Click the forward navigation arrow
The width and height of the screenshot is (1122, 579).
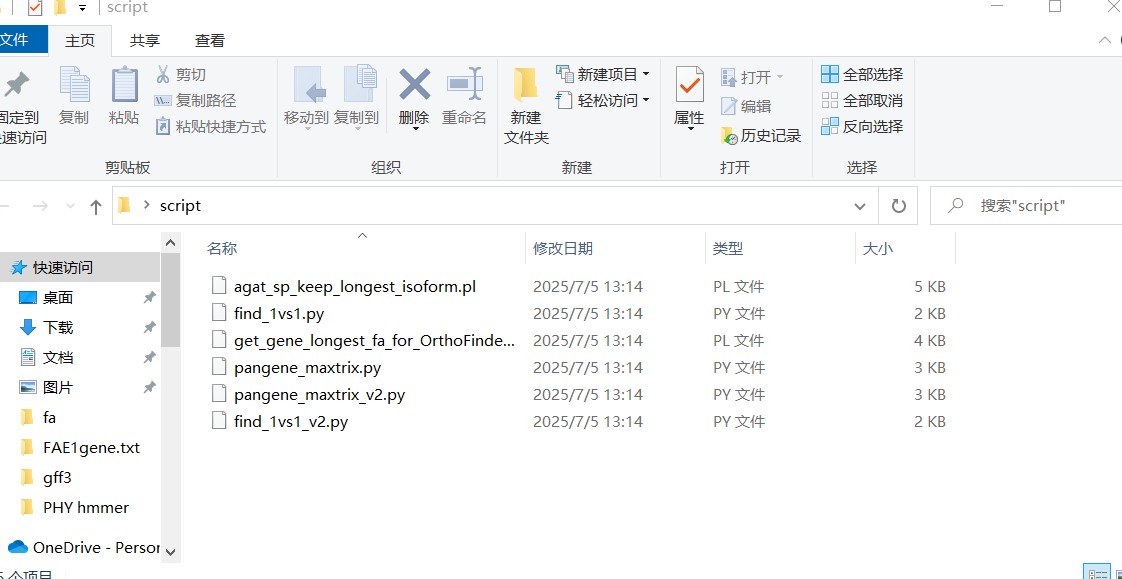point(41,206)
